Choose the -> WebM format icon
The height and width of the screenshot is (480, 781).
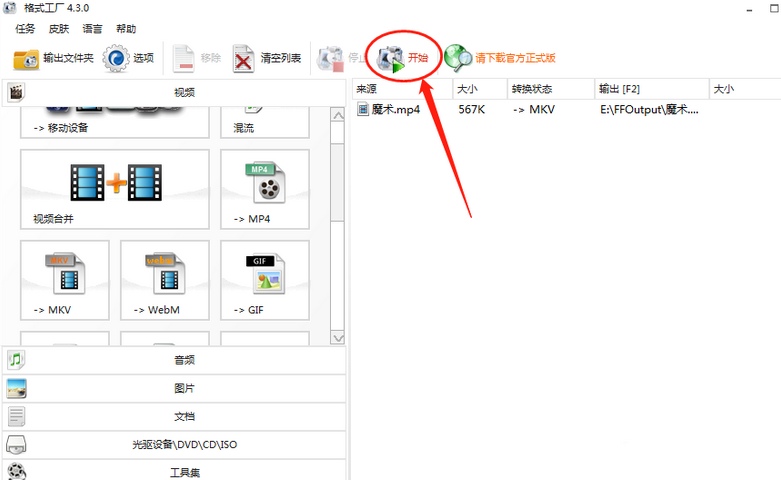click(x=164, y=281)
